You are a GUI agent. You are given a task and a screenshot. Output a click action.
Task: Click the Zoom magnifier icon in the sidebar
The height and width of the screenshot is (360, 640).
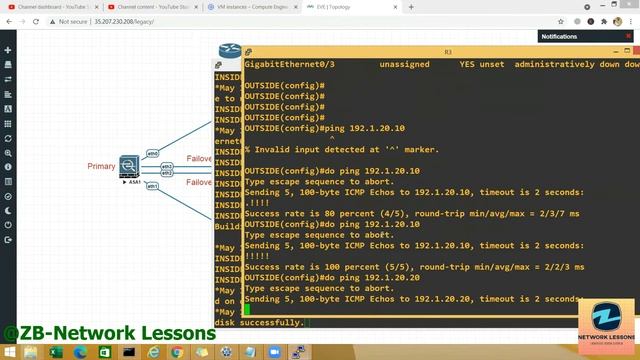(x=8, y=153)
